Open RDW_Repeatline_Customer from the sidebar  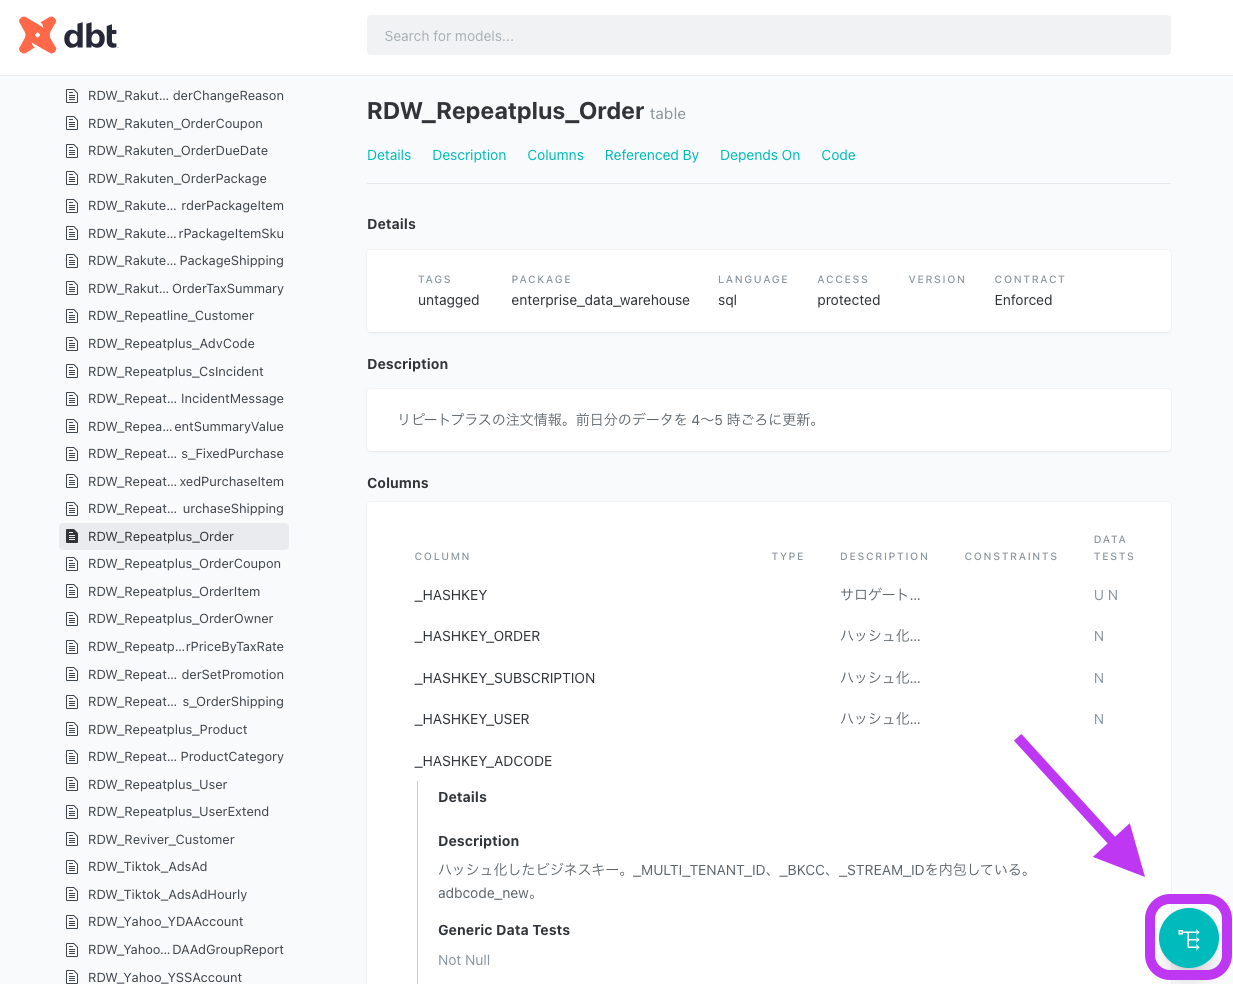171,316
